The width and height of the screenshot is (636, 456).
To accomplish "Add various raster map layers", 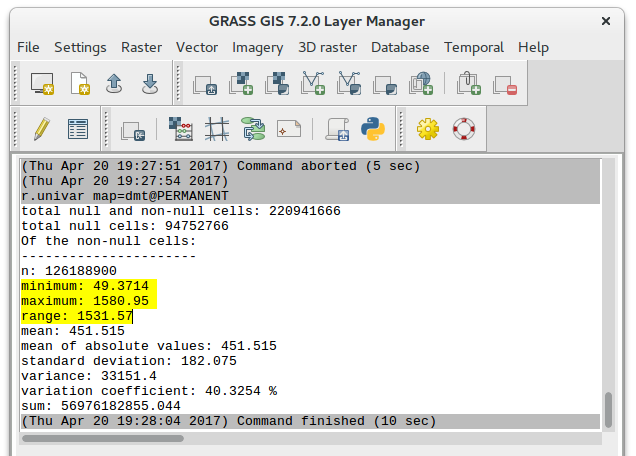I will pyautogui.click(x=277, y=84).
